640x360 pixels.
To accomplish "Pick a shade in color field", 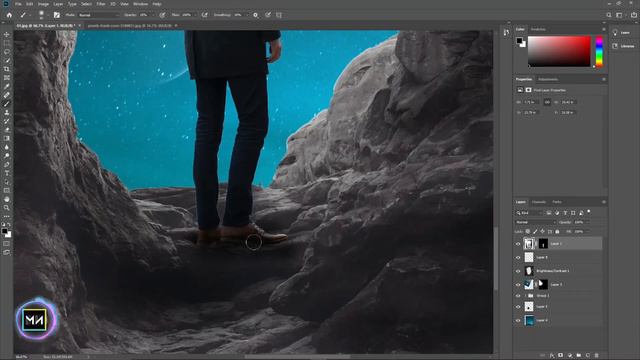I will click(559, 51).
